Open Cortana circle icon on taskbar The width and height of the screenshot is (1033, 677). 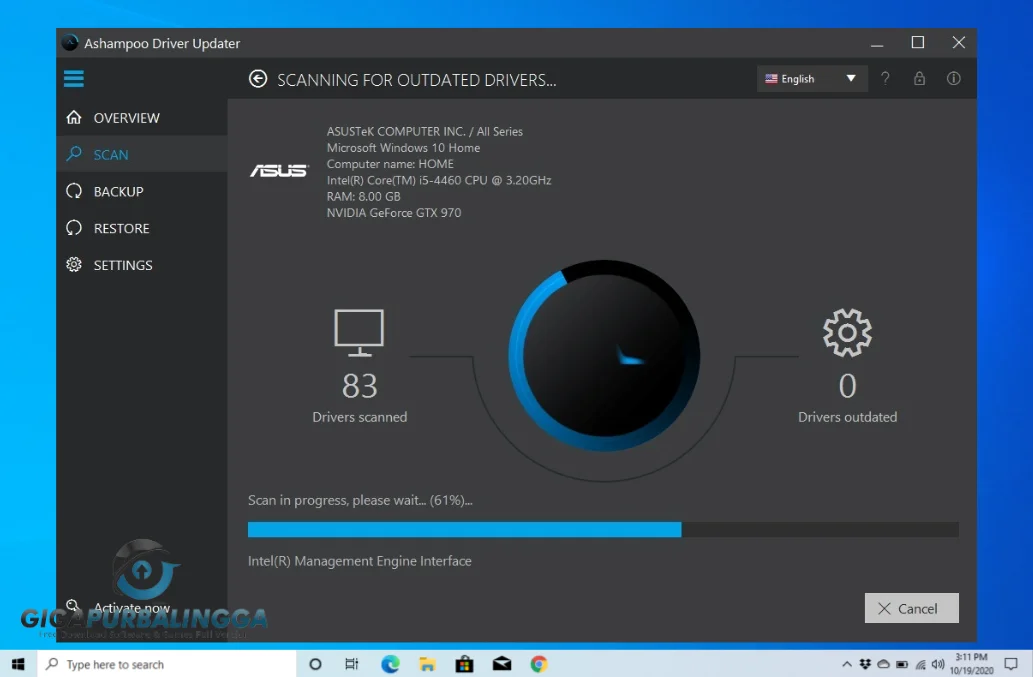pos(315,664)
